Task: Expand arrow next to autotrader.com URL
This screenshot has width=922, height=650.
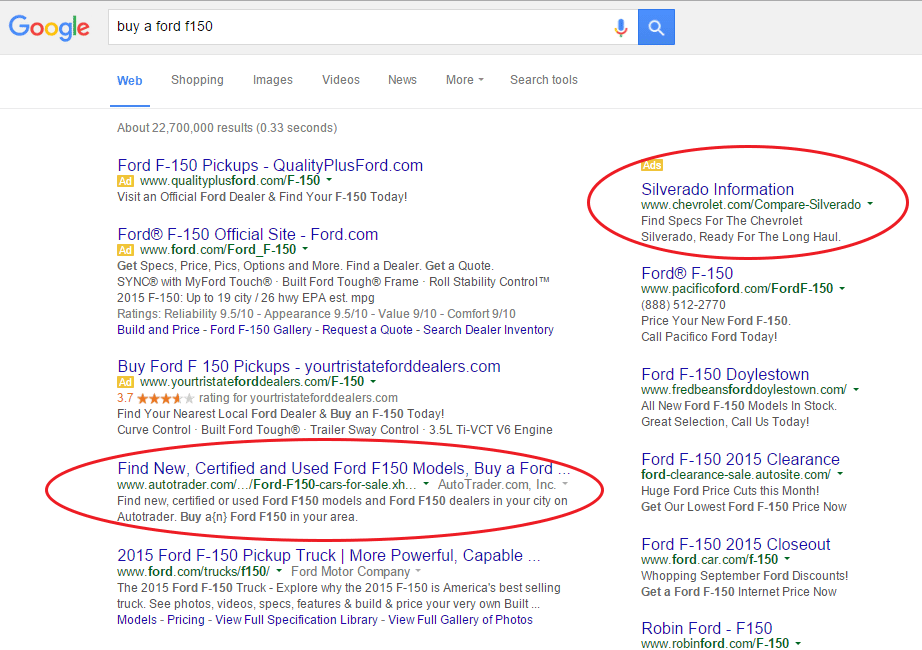Action: [x=426, y=484]
